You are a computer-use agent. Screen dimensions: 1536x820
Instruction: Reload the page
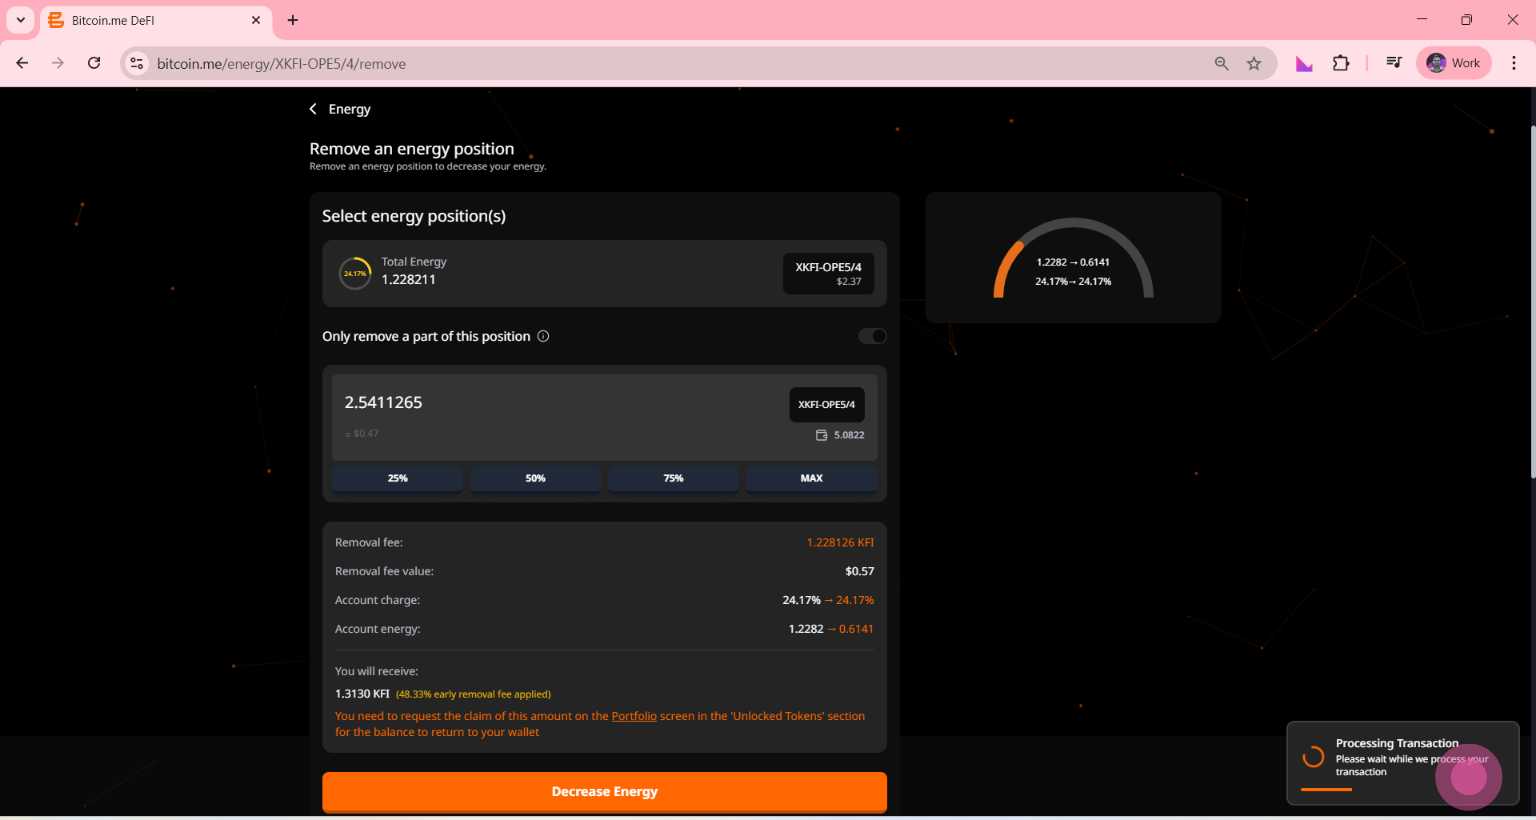[x=94, y=63]
